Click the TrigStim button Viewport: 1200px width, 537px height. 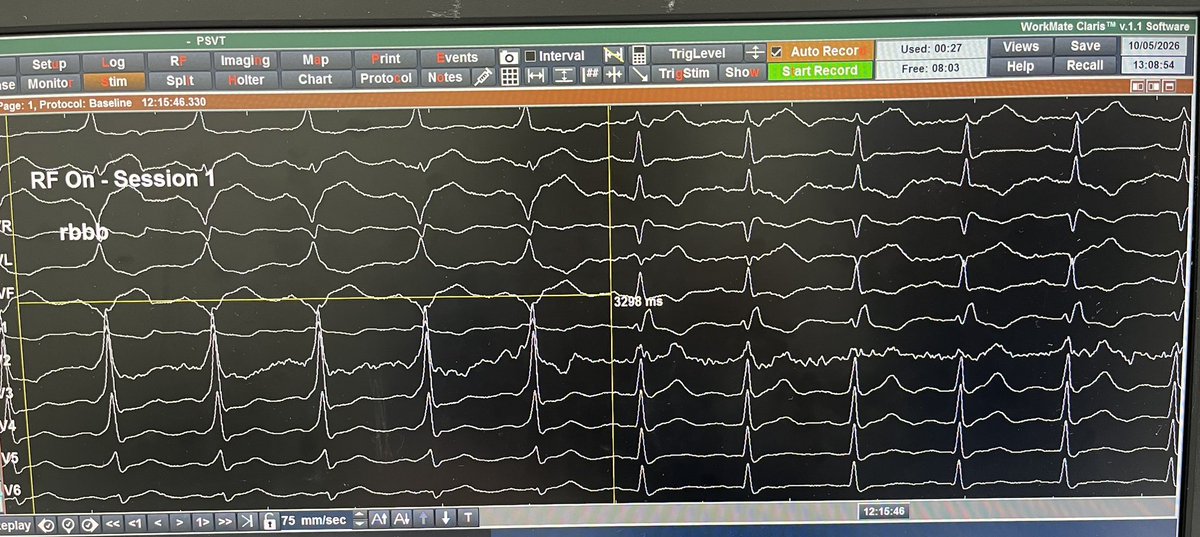coord(686,73)
